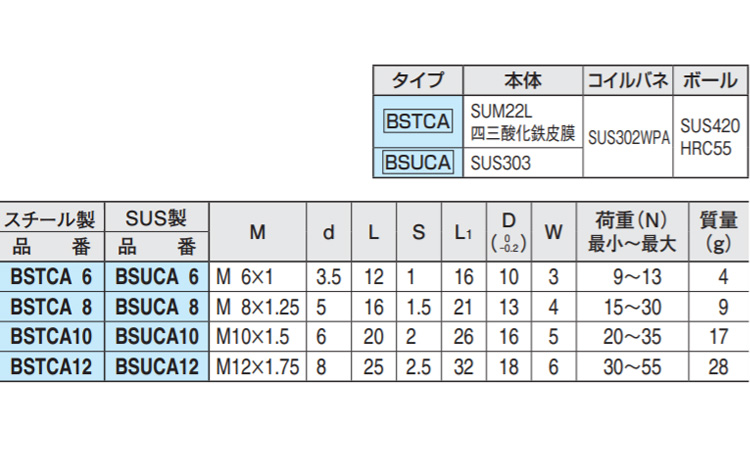
Task: Click the SUS302WPA material cell
Action: click(x=627, y=140)
